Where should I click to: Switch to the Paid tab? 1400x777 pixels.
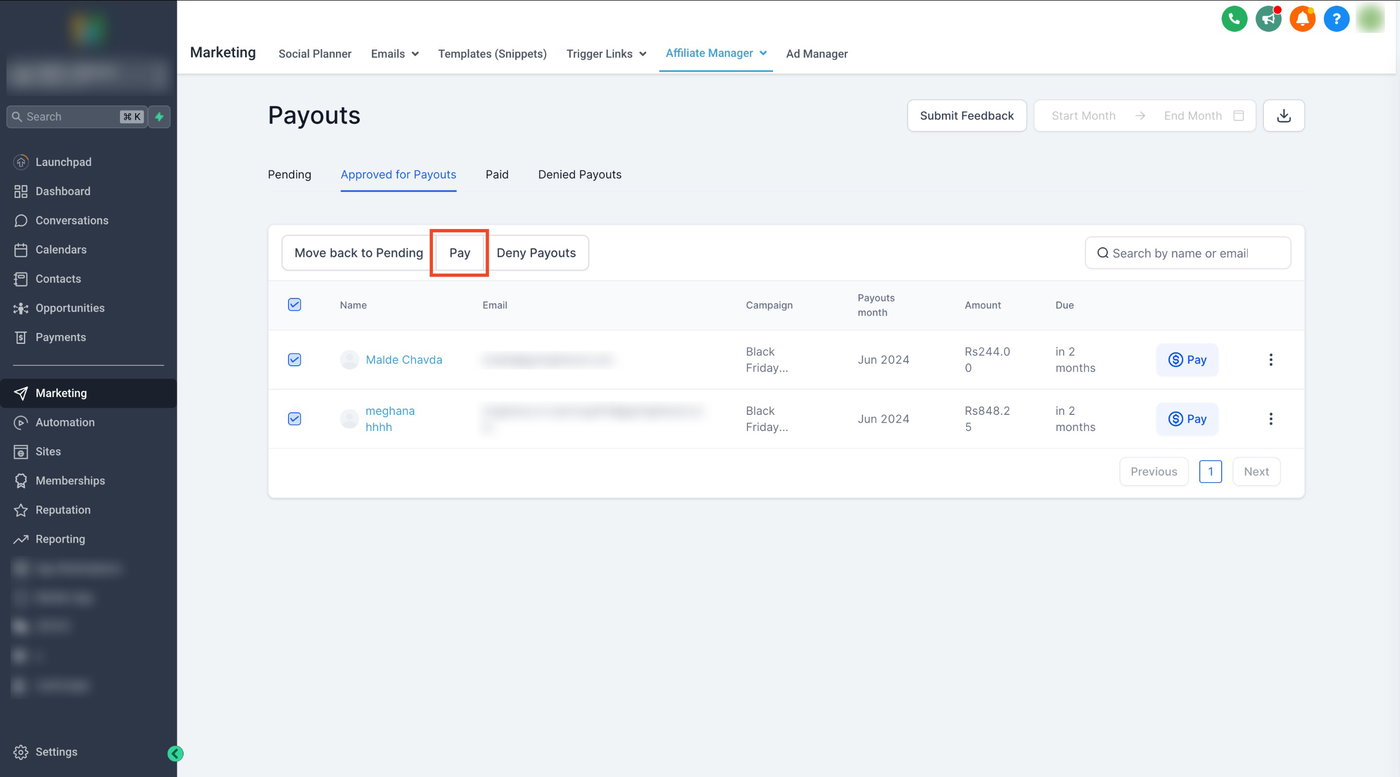(497, 175)
